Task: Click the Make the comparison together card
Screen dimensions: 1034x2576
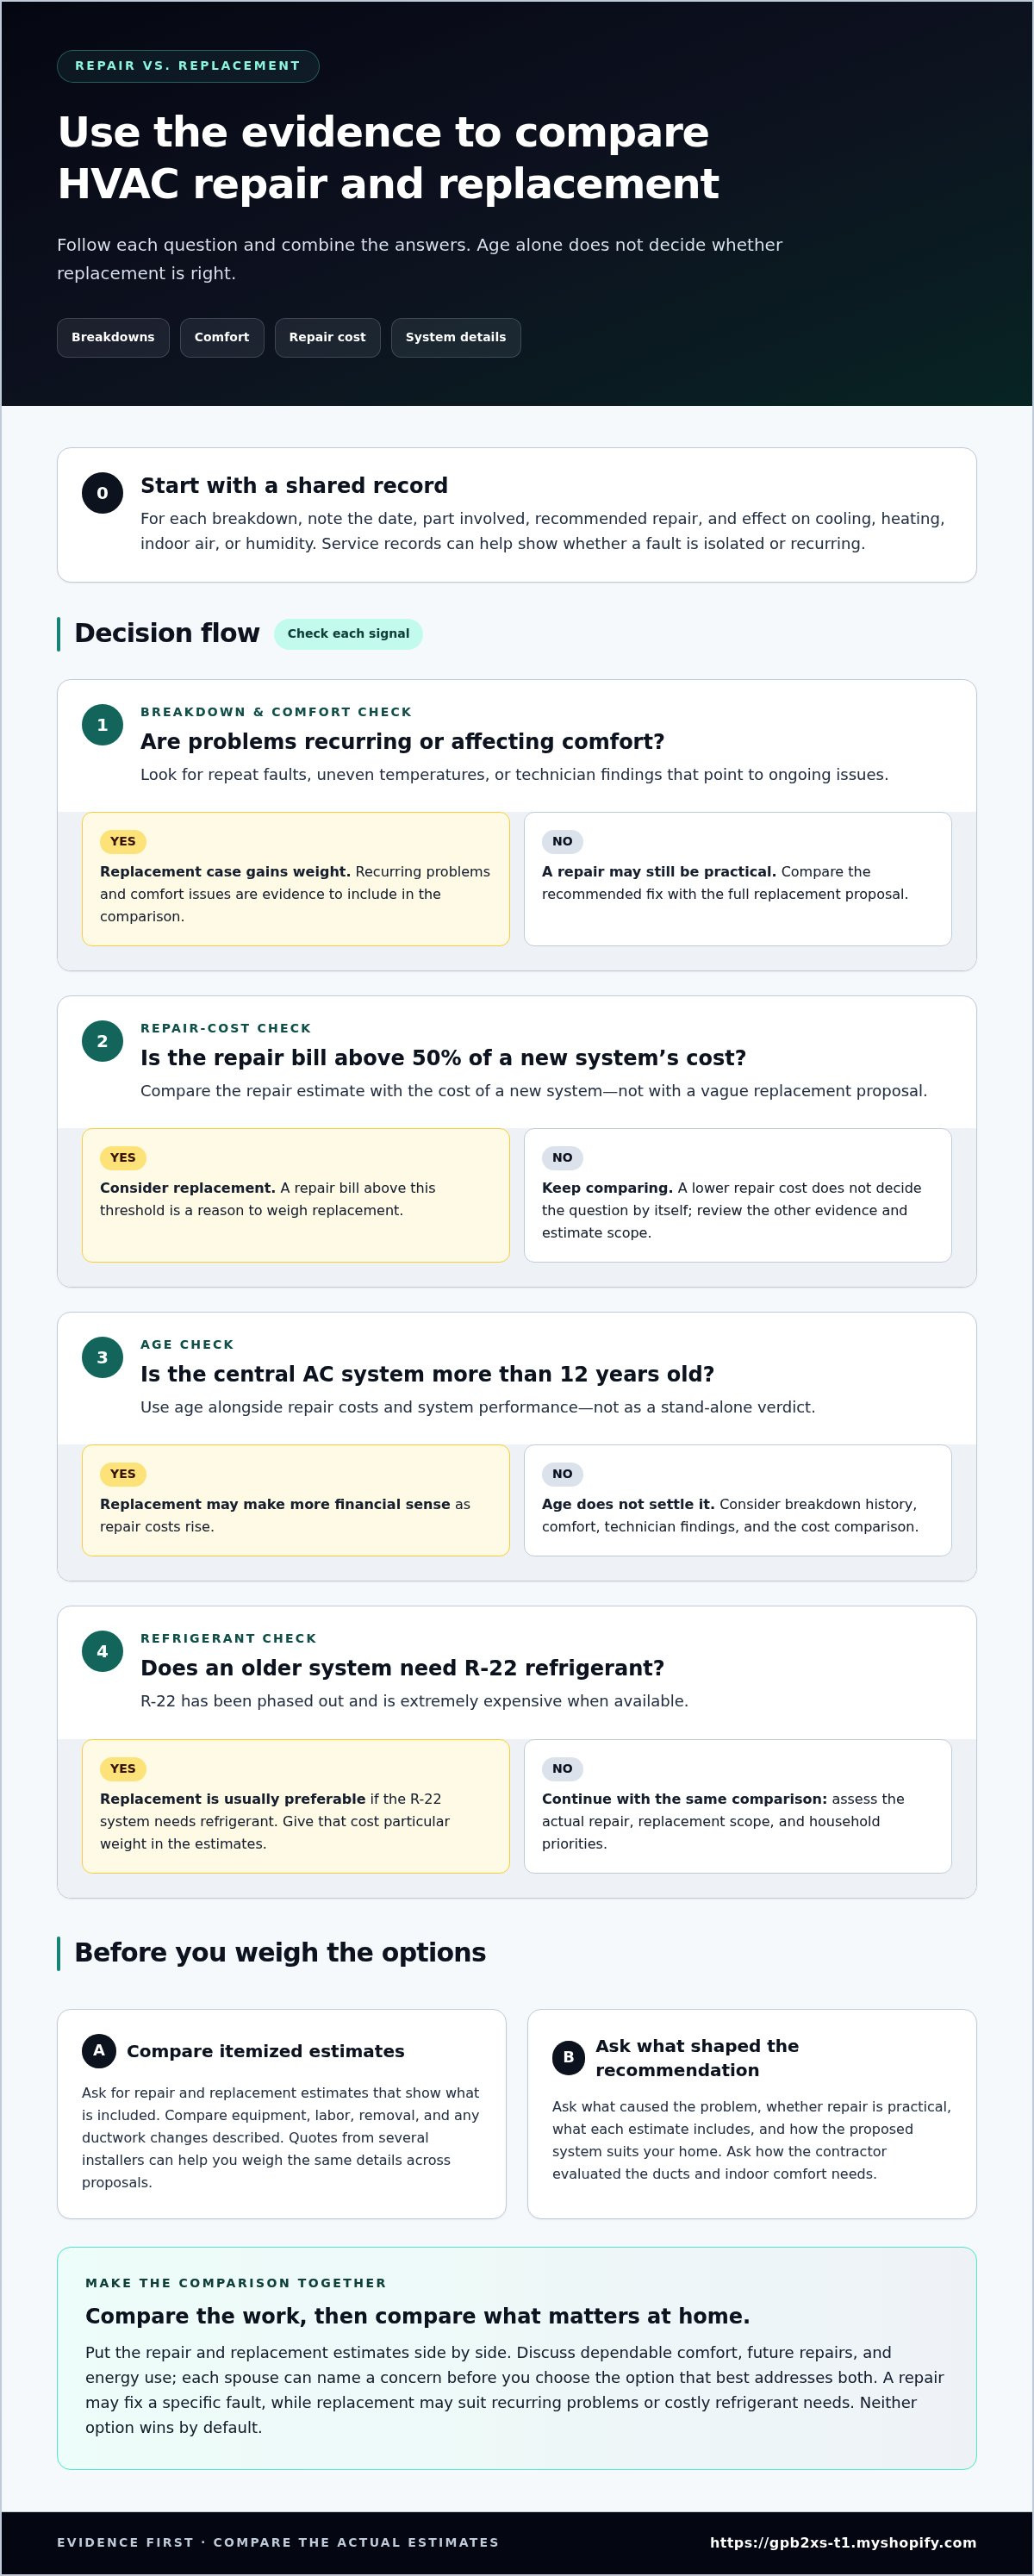Action: tap(517, 2358)
